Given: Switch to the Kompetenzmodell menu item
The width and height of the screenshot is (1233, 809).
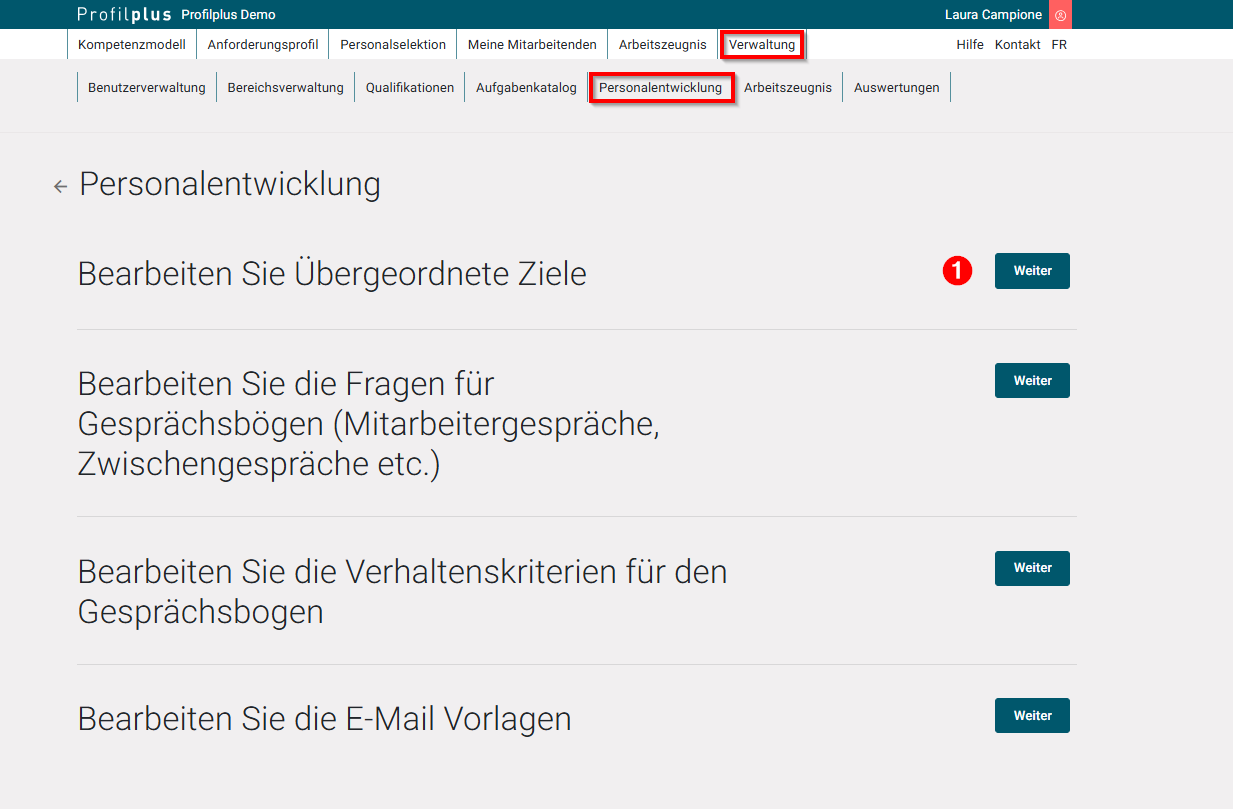Looking at the screenshot, I should pos(130,44).
